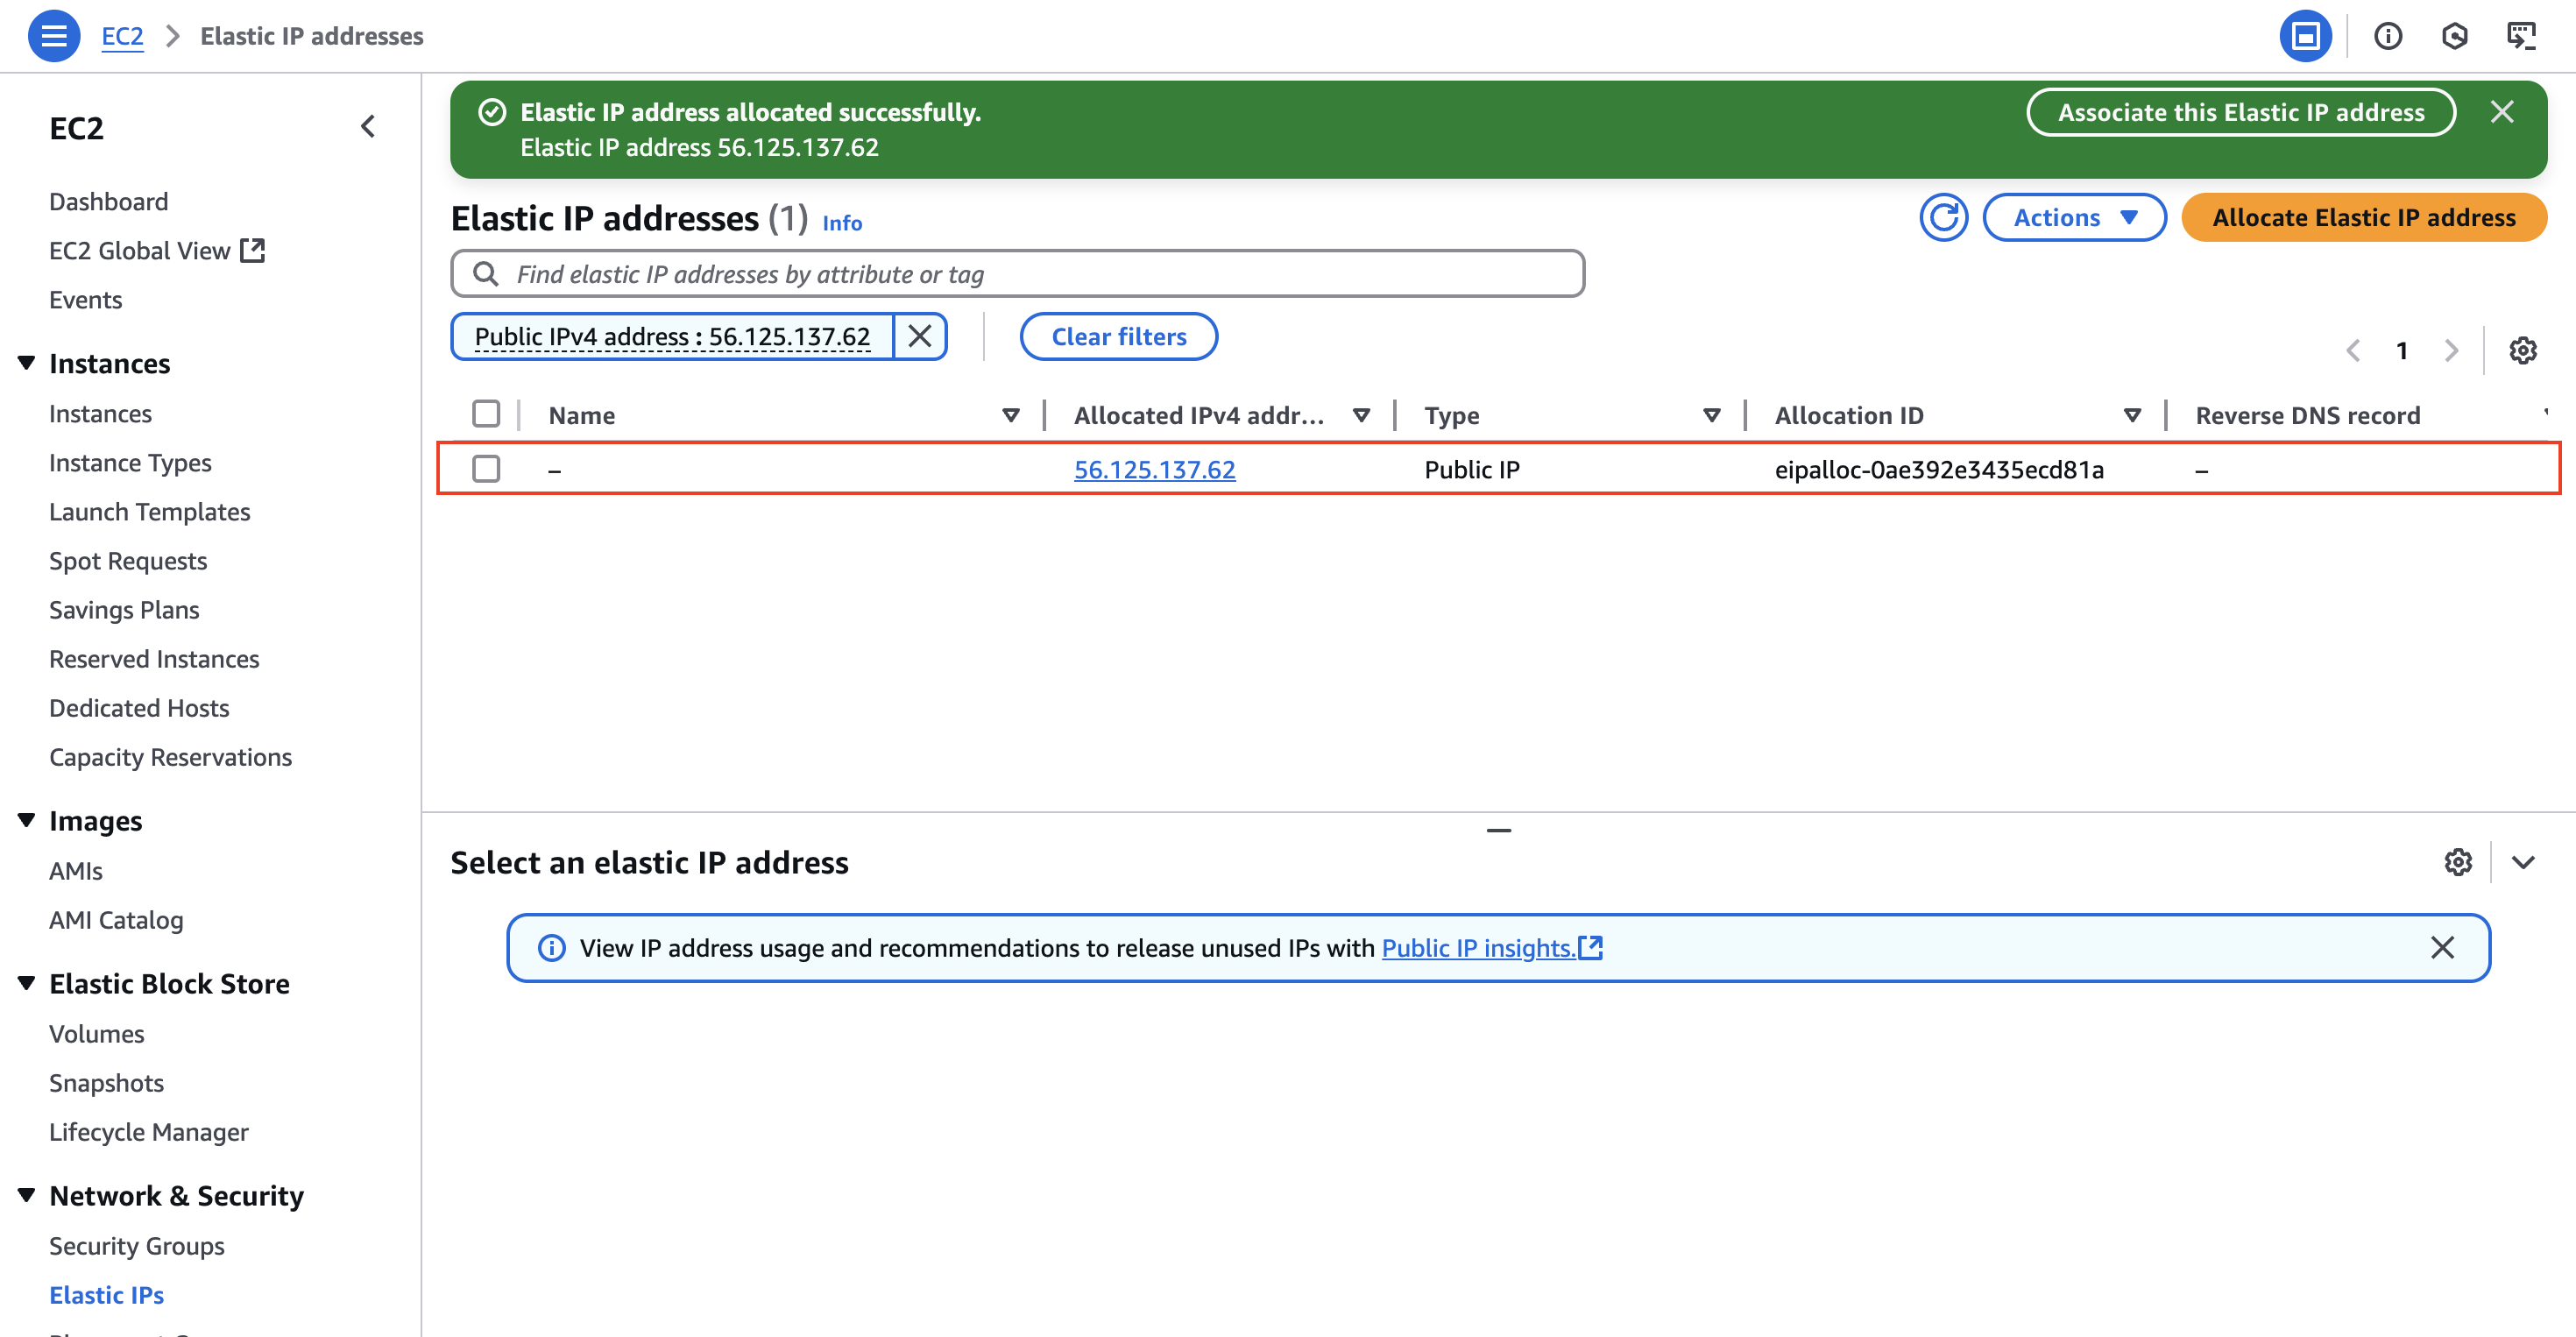Refresh the Elastic IP addresses list

[1943, 217]
